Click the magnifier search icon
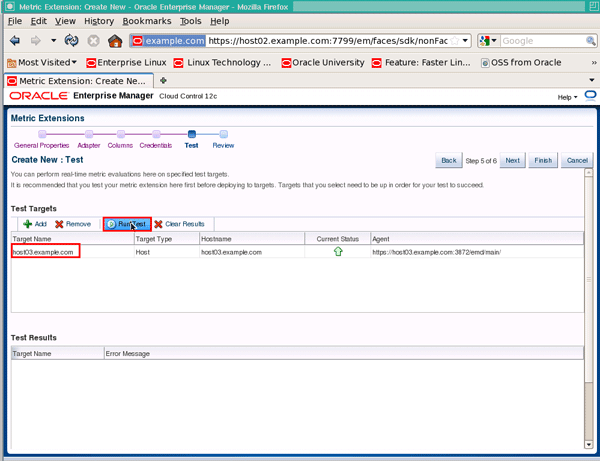The height and width of the screenshot is (461, 600). point(590,41)
